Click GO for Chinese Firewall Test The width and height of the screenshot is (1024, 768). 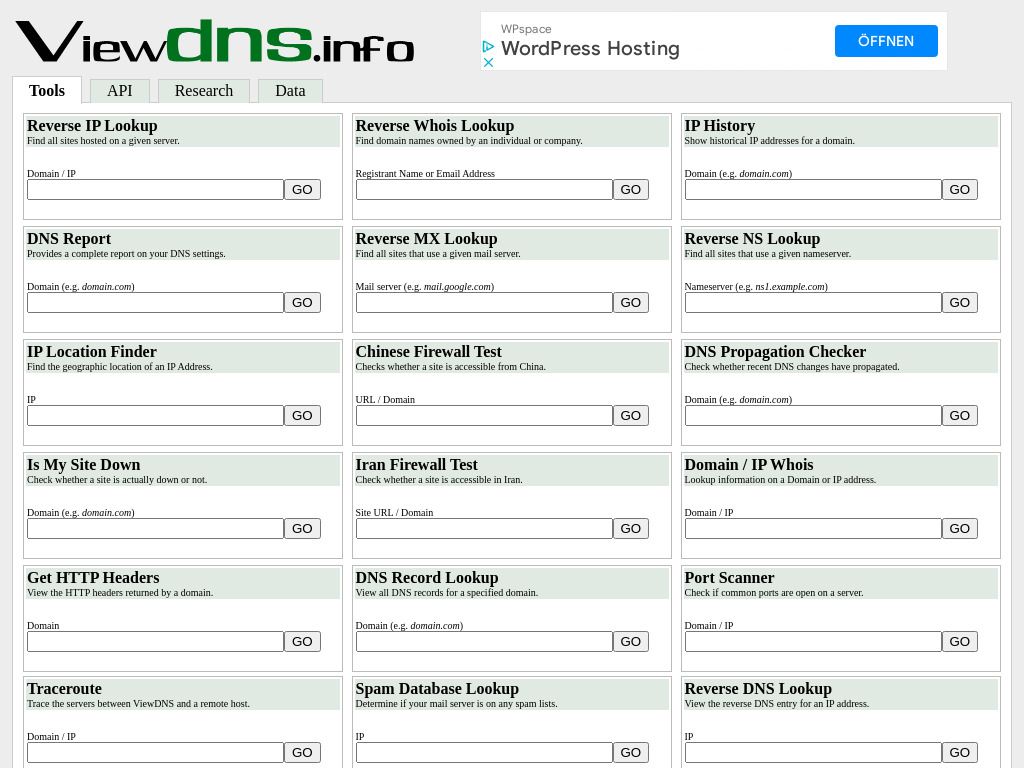pos(630,415)
